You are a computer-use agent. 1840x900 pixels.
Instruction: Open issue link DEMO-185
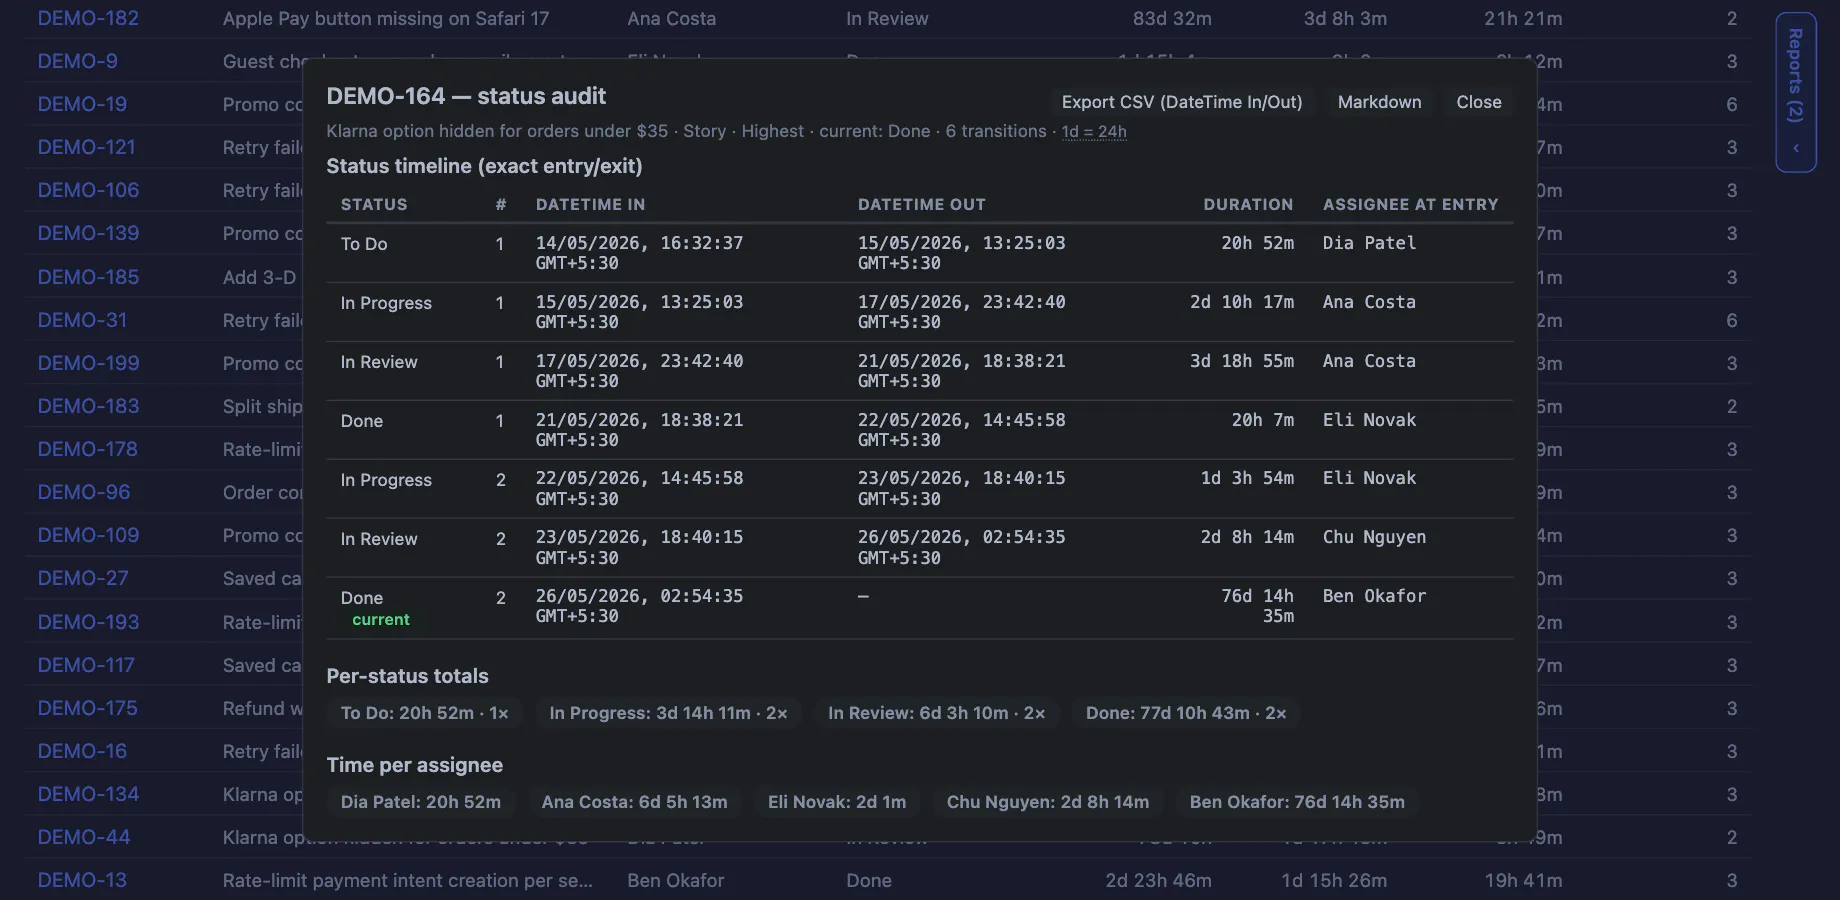click(x=88, y=277)
